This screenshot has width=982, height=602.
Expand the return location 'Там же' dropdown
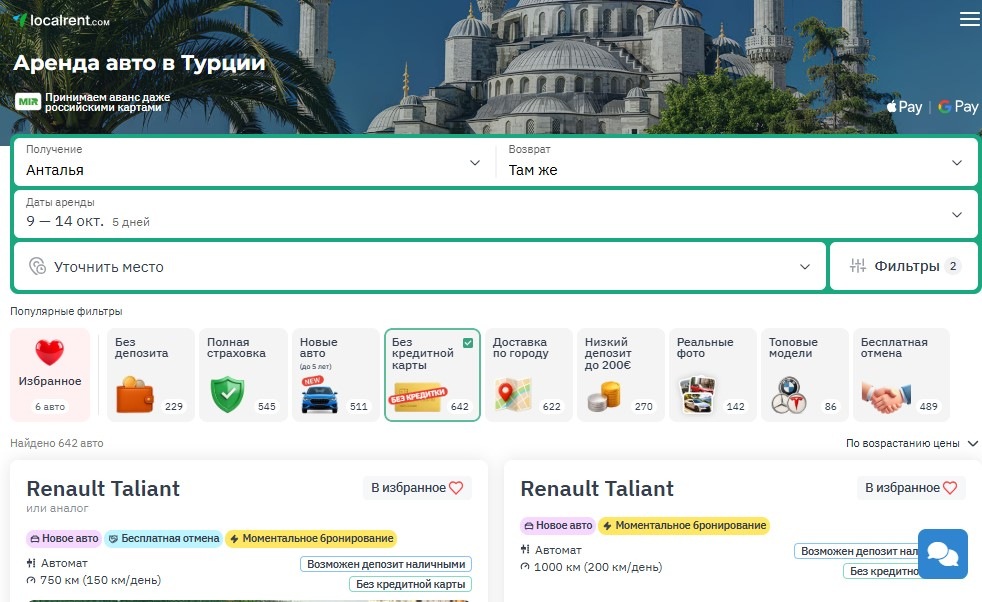[736, 162]
